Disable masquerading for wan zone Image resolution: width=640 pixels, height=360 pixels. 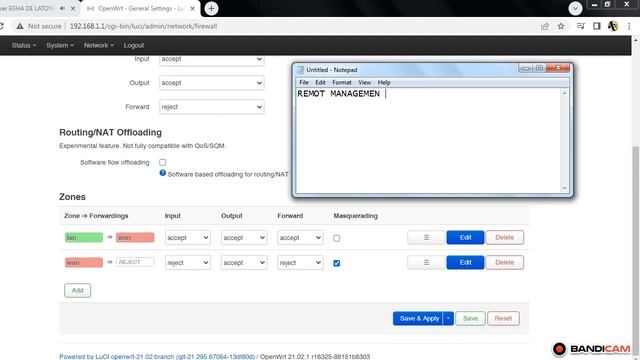(x=336, y=263)
